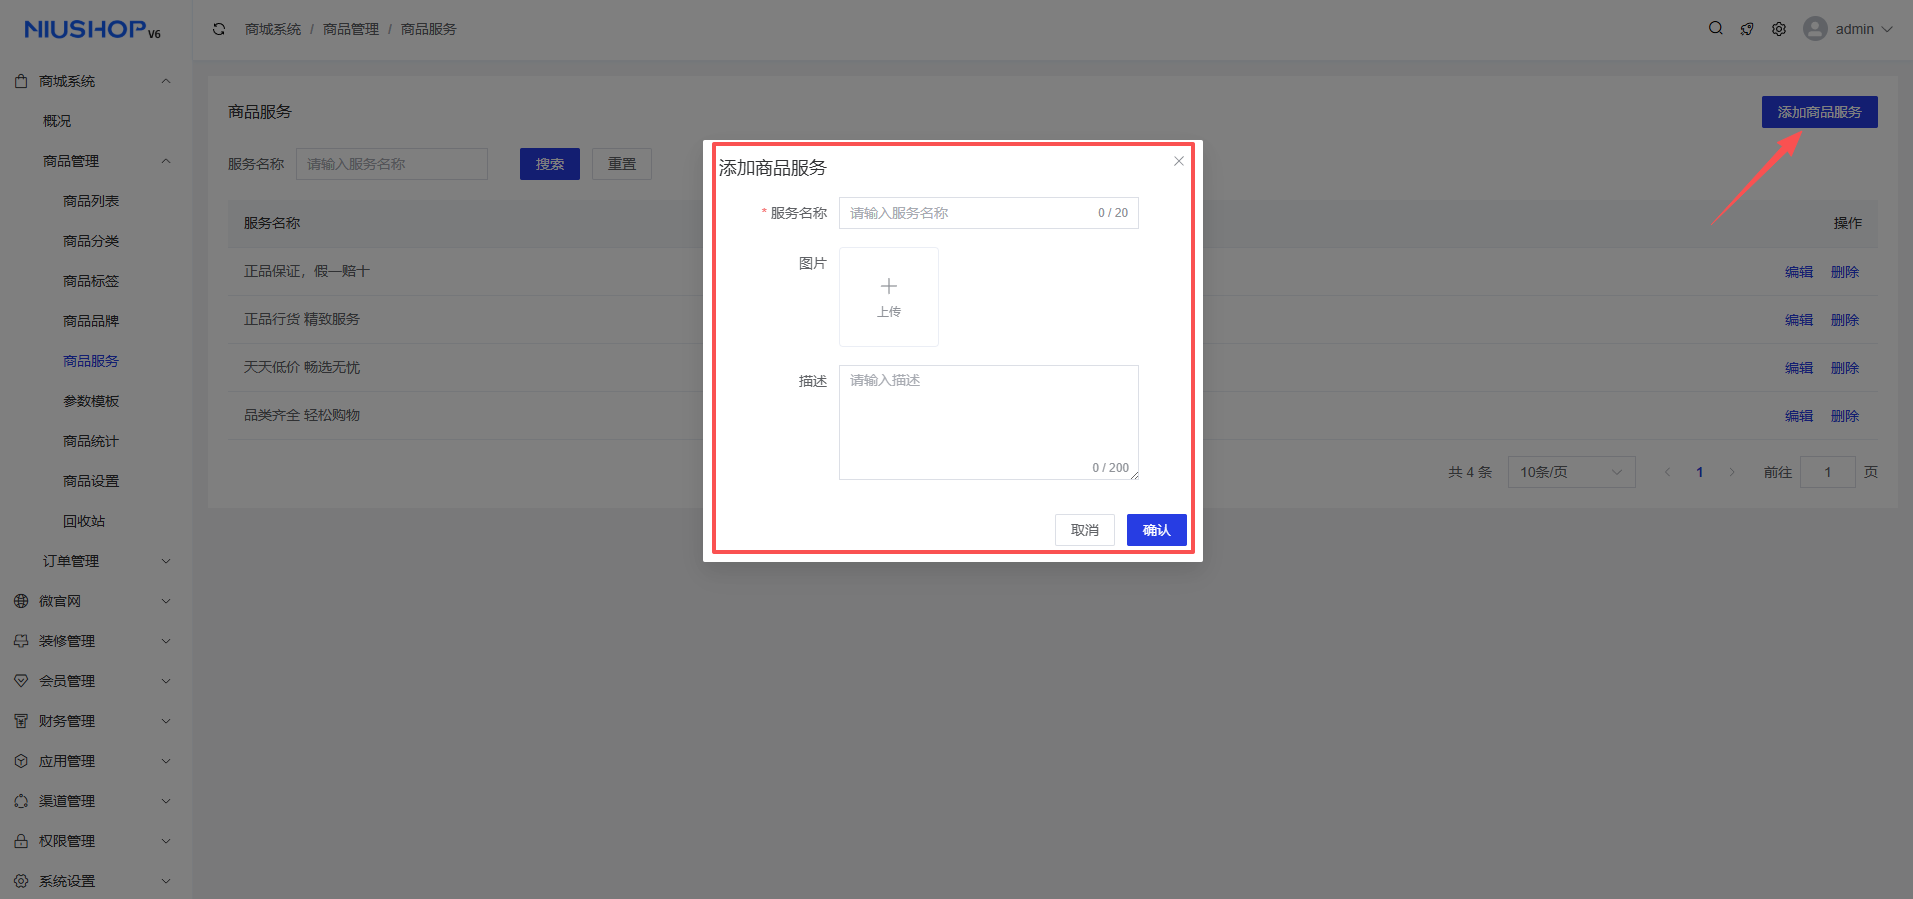Click 编辑 for 正品保证，假一赔十
Screen dimensions: 1913x899
click(1799, 272)
